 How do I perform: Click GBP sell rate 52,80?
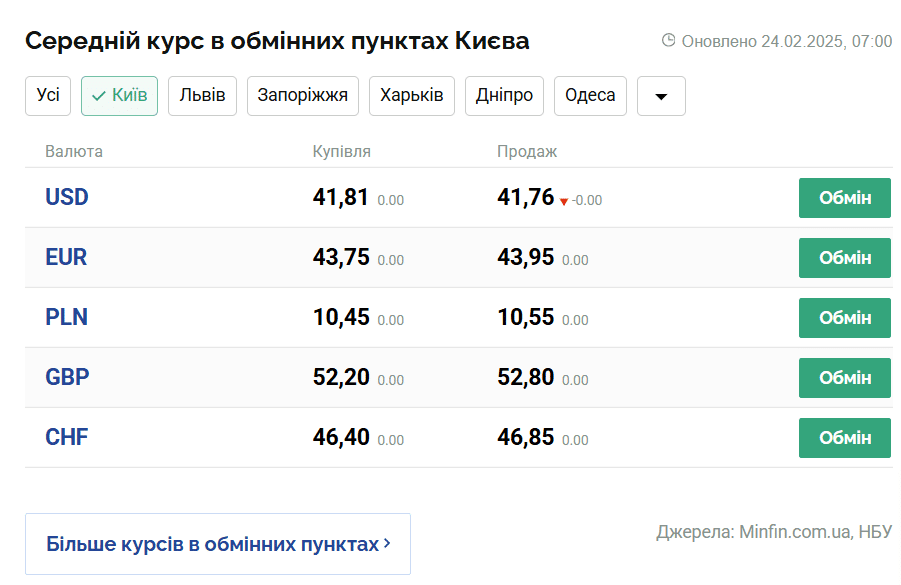525,377
